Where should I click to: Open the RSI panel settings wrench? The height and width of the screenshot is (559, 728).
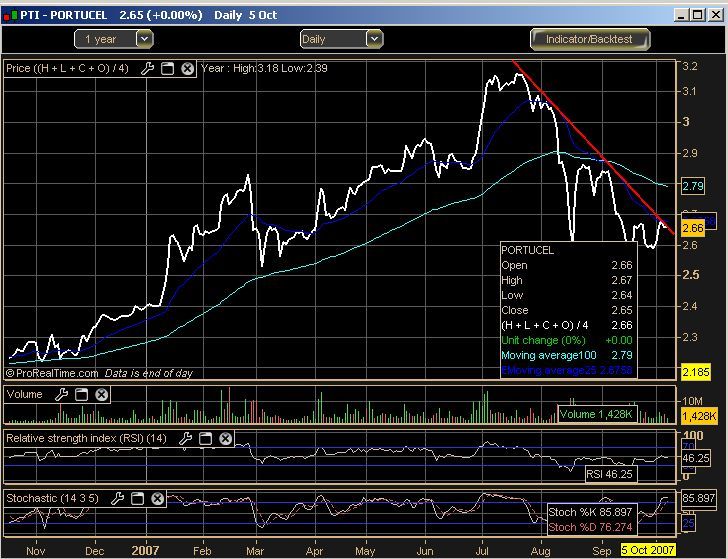point(185,438)
